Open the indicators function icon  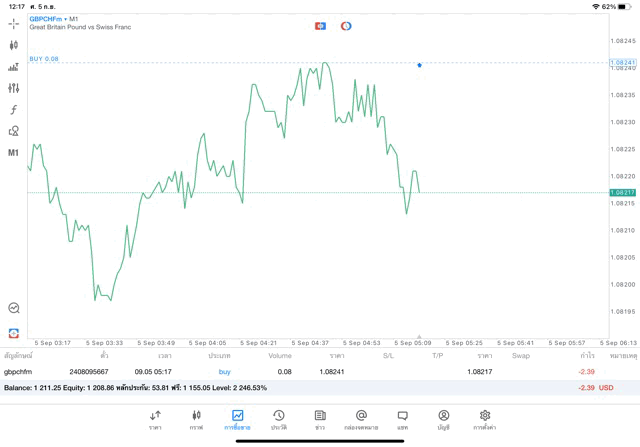coord(14,110)
